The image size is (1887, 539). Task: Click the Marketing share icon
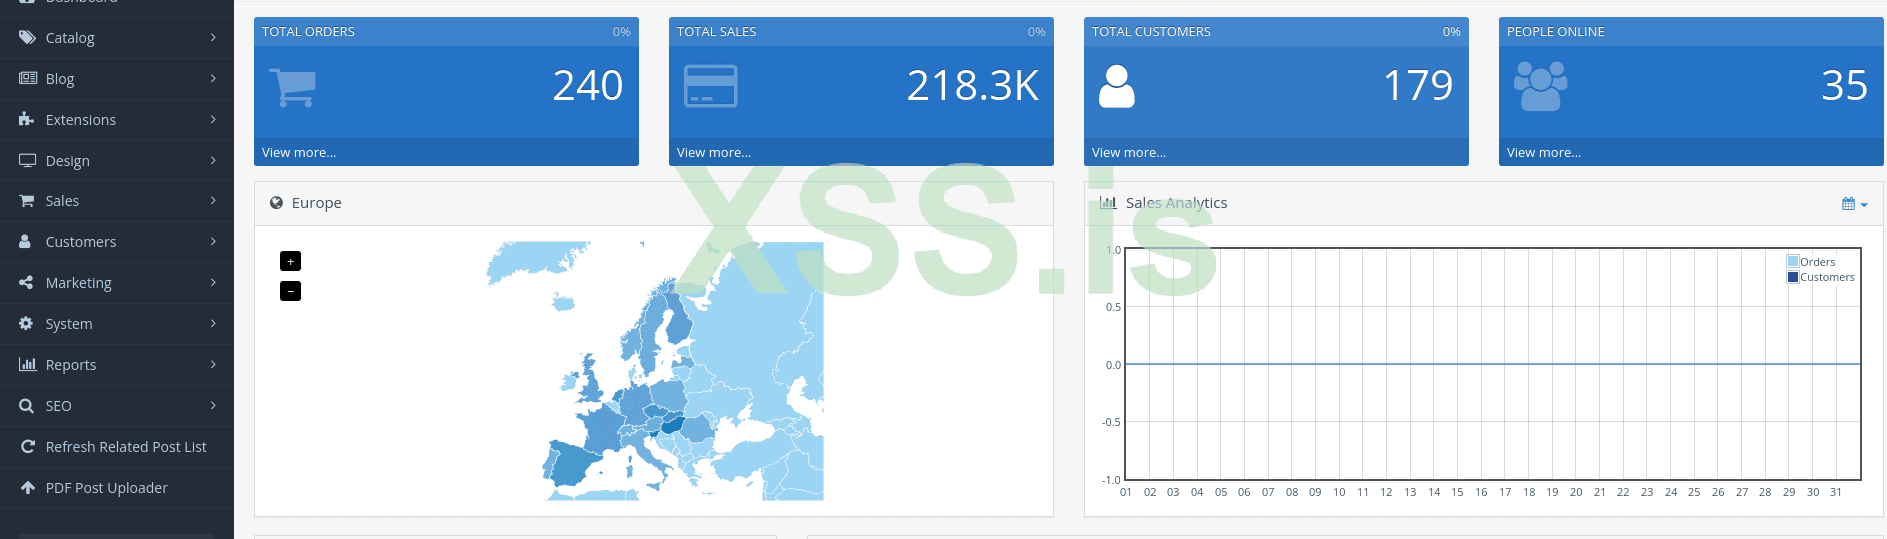click(x=26, y=283)
